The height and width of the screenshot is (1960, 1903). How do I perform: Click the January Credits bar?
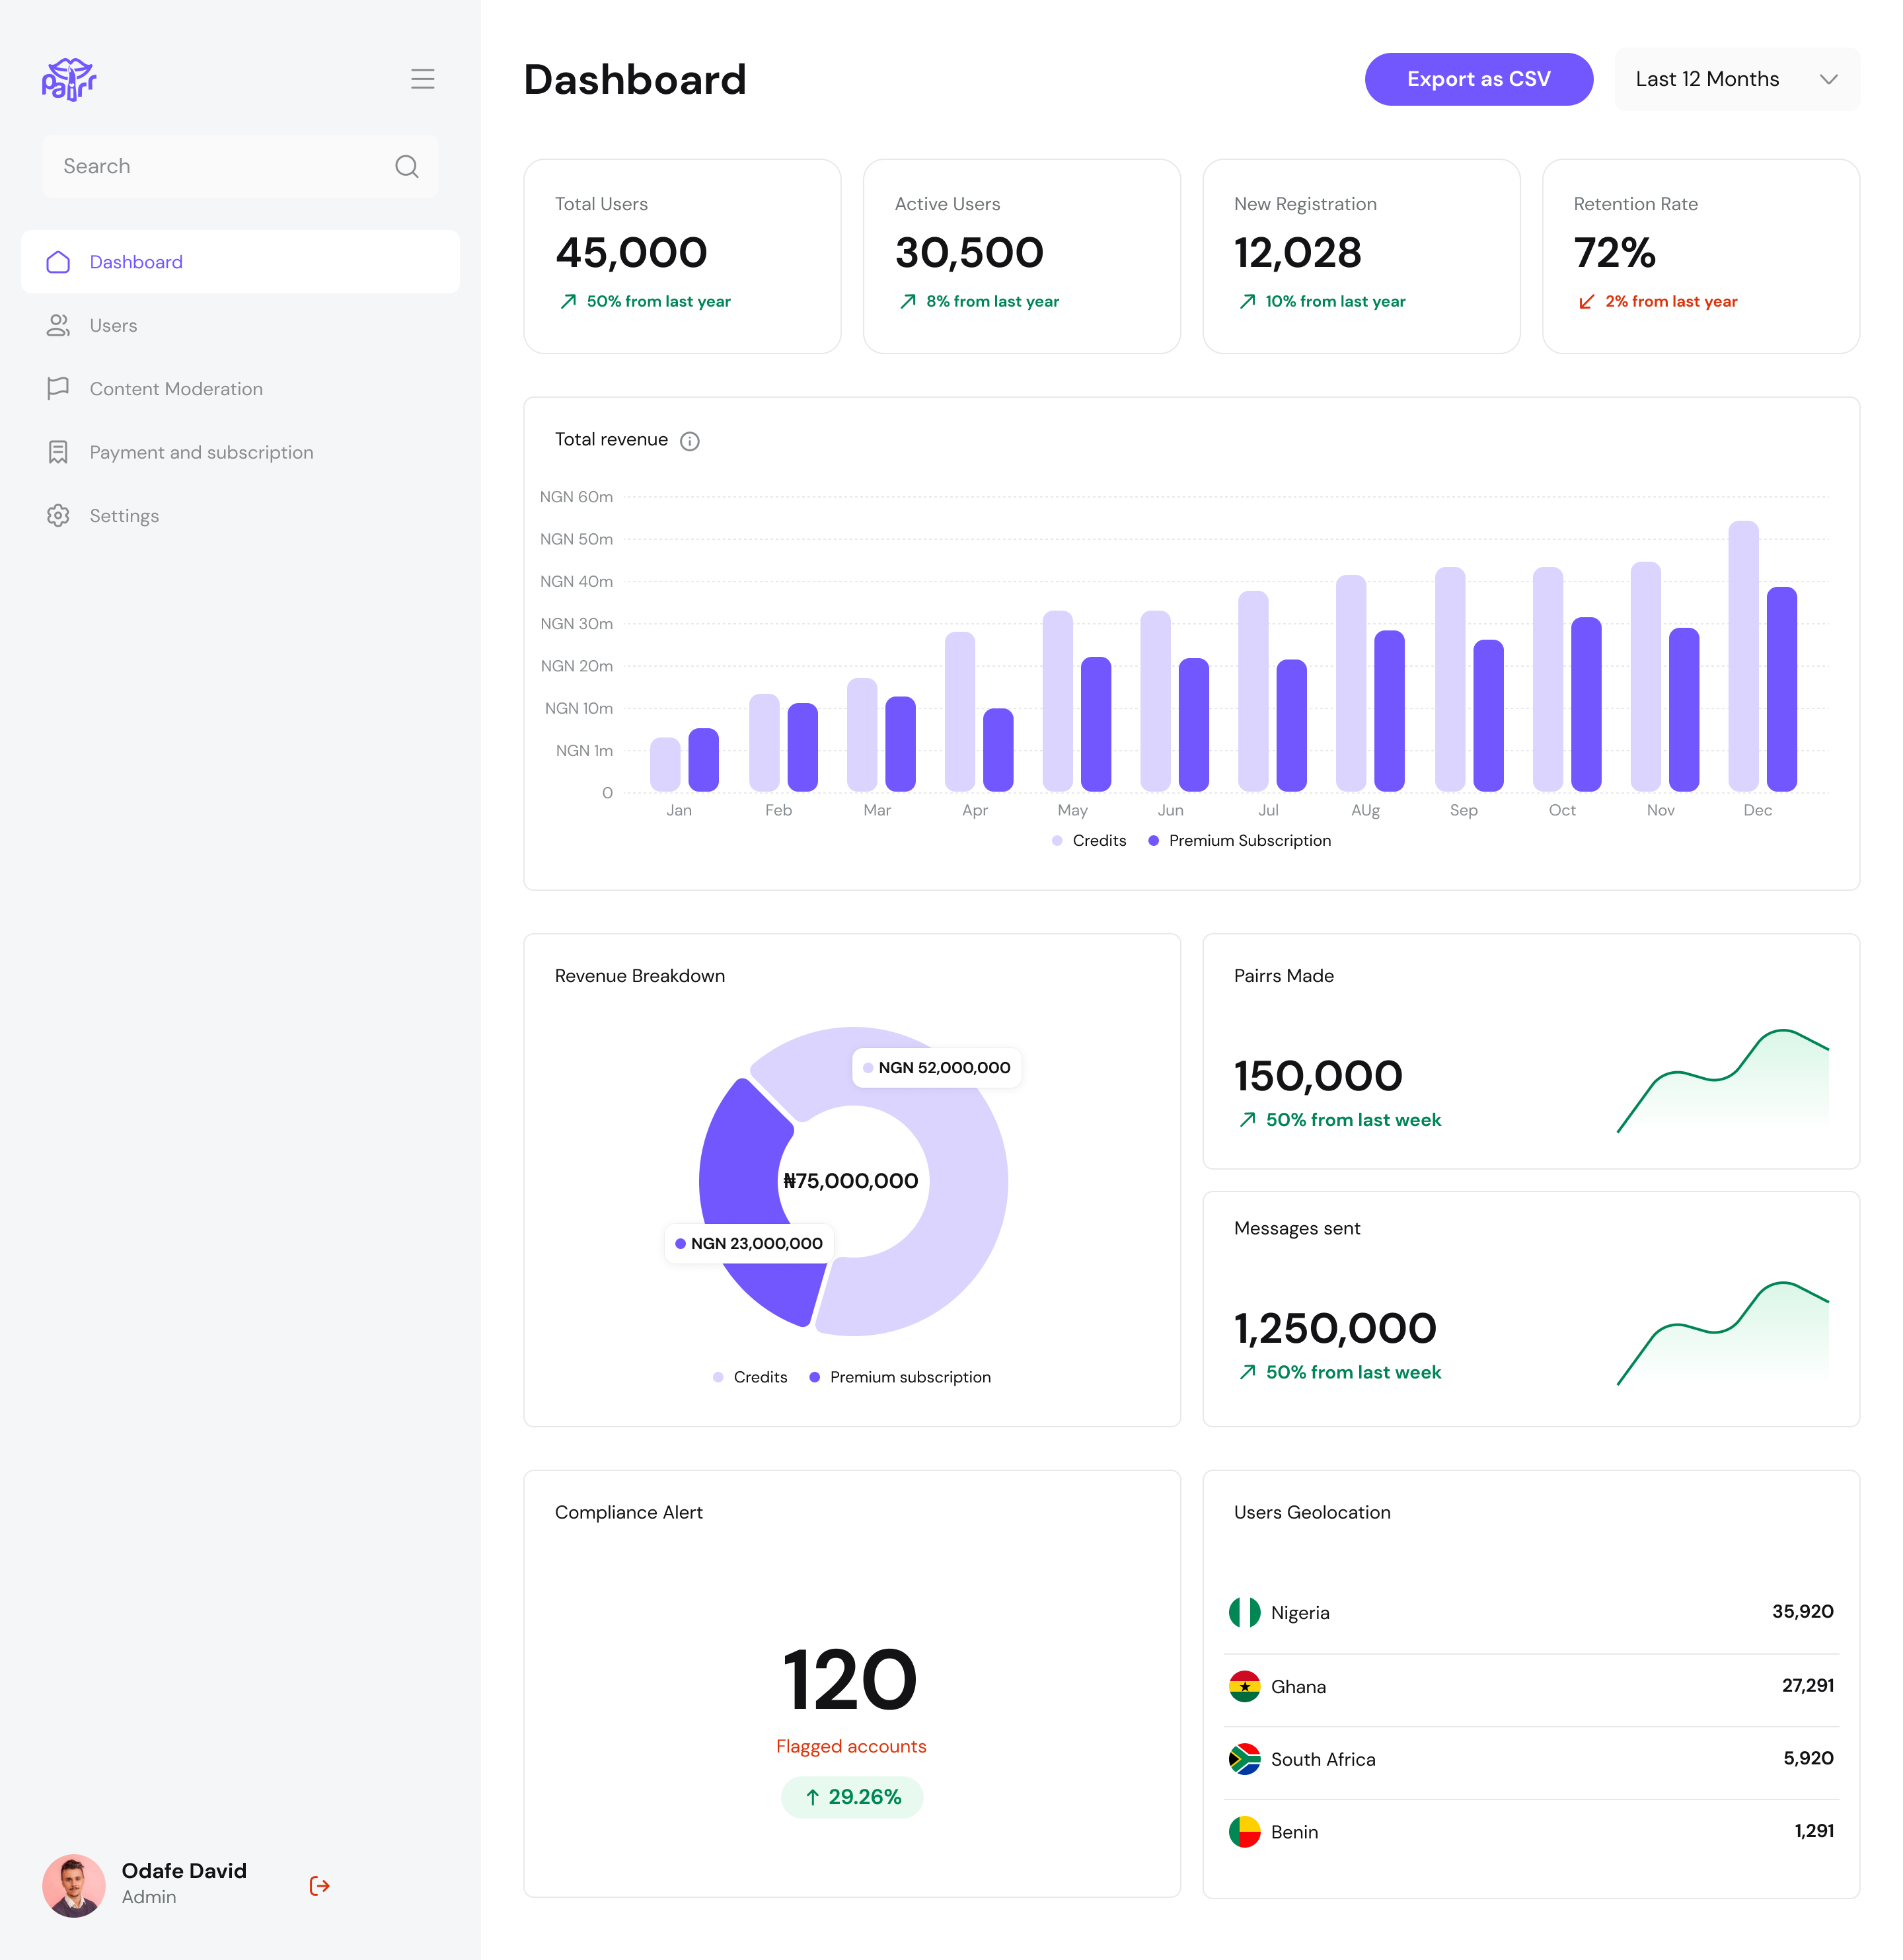[x=665, y=764]
